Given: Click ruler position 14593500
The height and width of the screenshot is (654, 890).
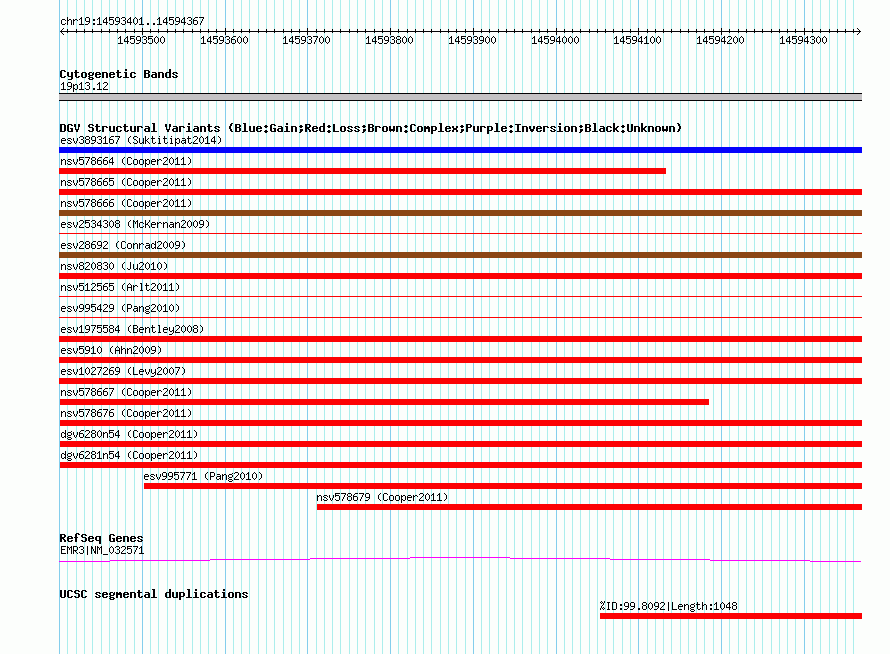Looking at the screenshot, I should (x=141, y=40).
